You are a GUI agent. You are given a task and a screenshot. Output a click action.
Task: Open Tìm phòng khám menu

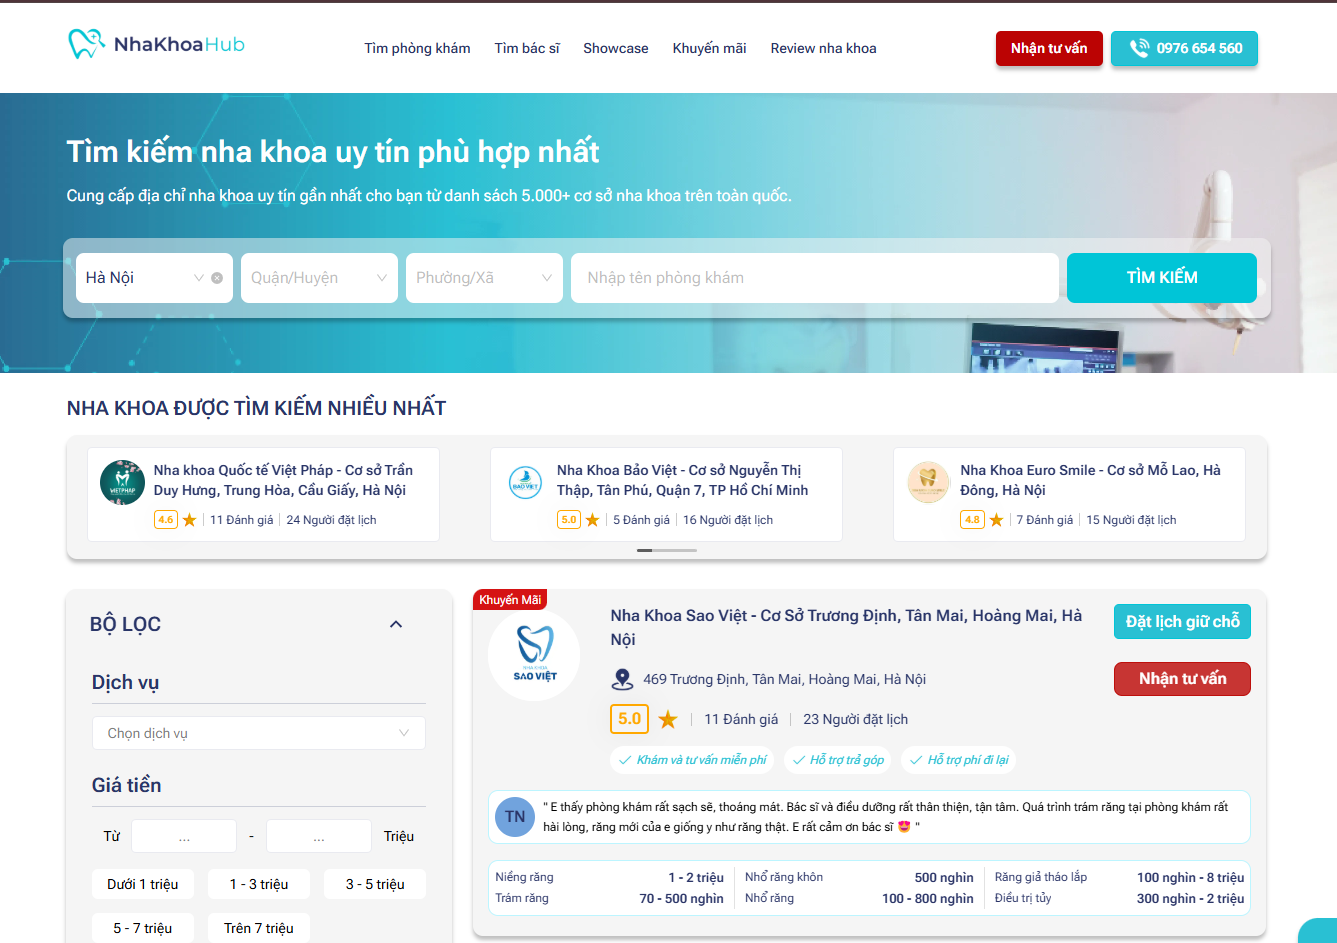tap(417, 48)
